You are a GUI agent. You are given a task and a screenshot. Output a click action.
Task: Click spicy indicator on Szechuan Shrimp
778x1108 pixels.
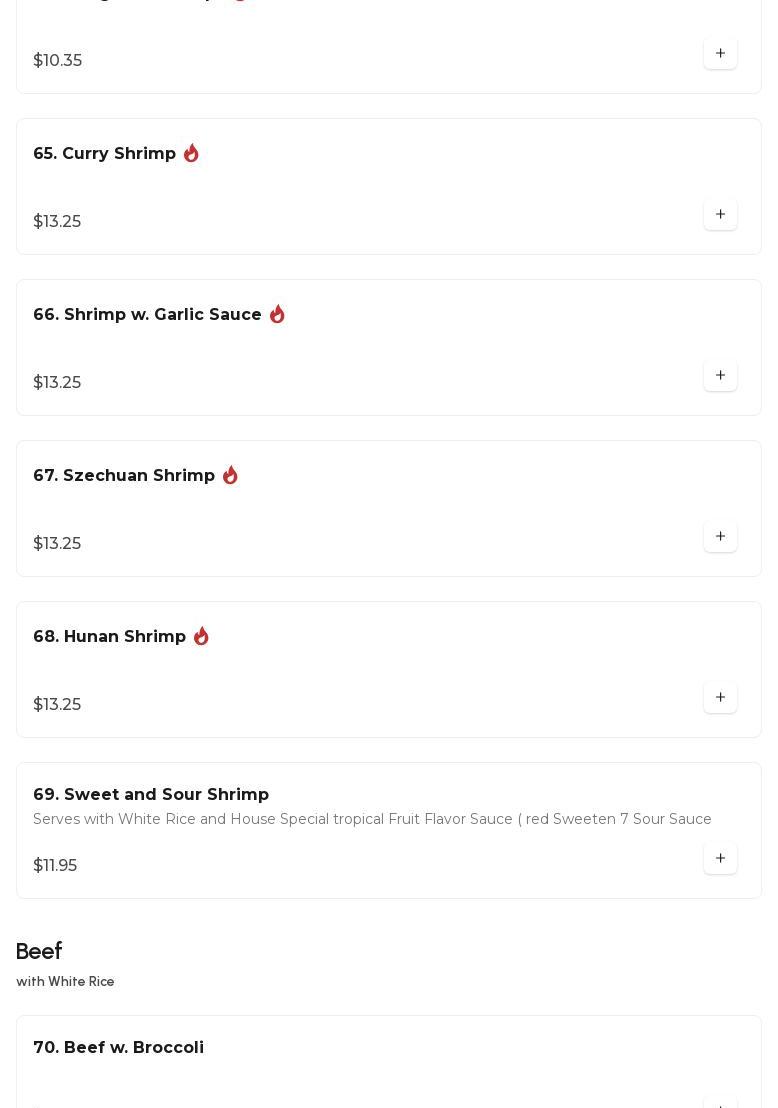pos(230,475)
